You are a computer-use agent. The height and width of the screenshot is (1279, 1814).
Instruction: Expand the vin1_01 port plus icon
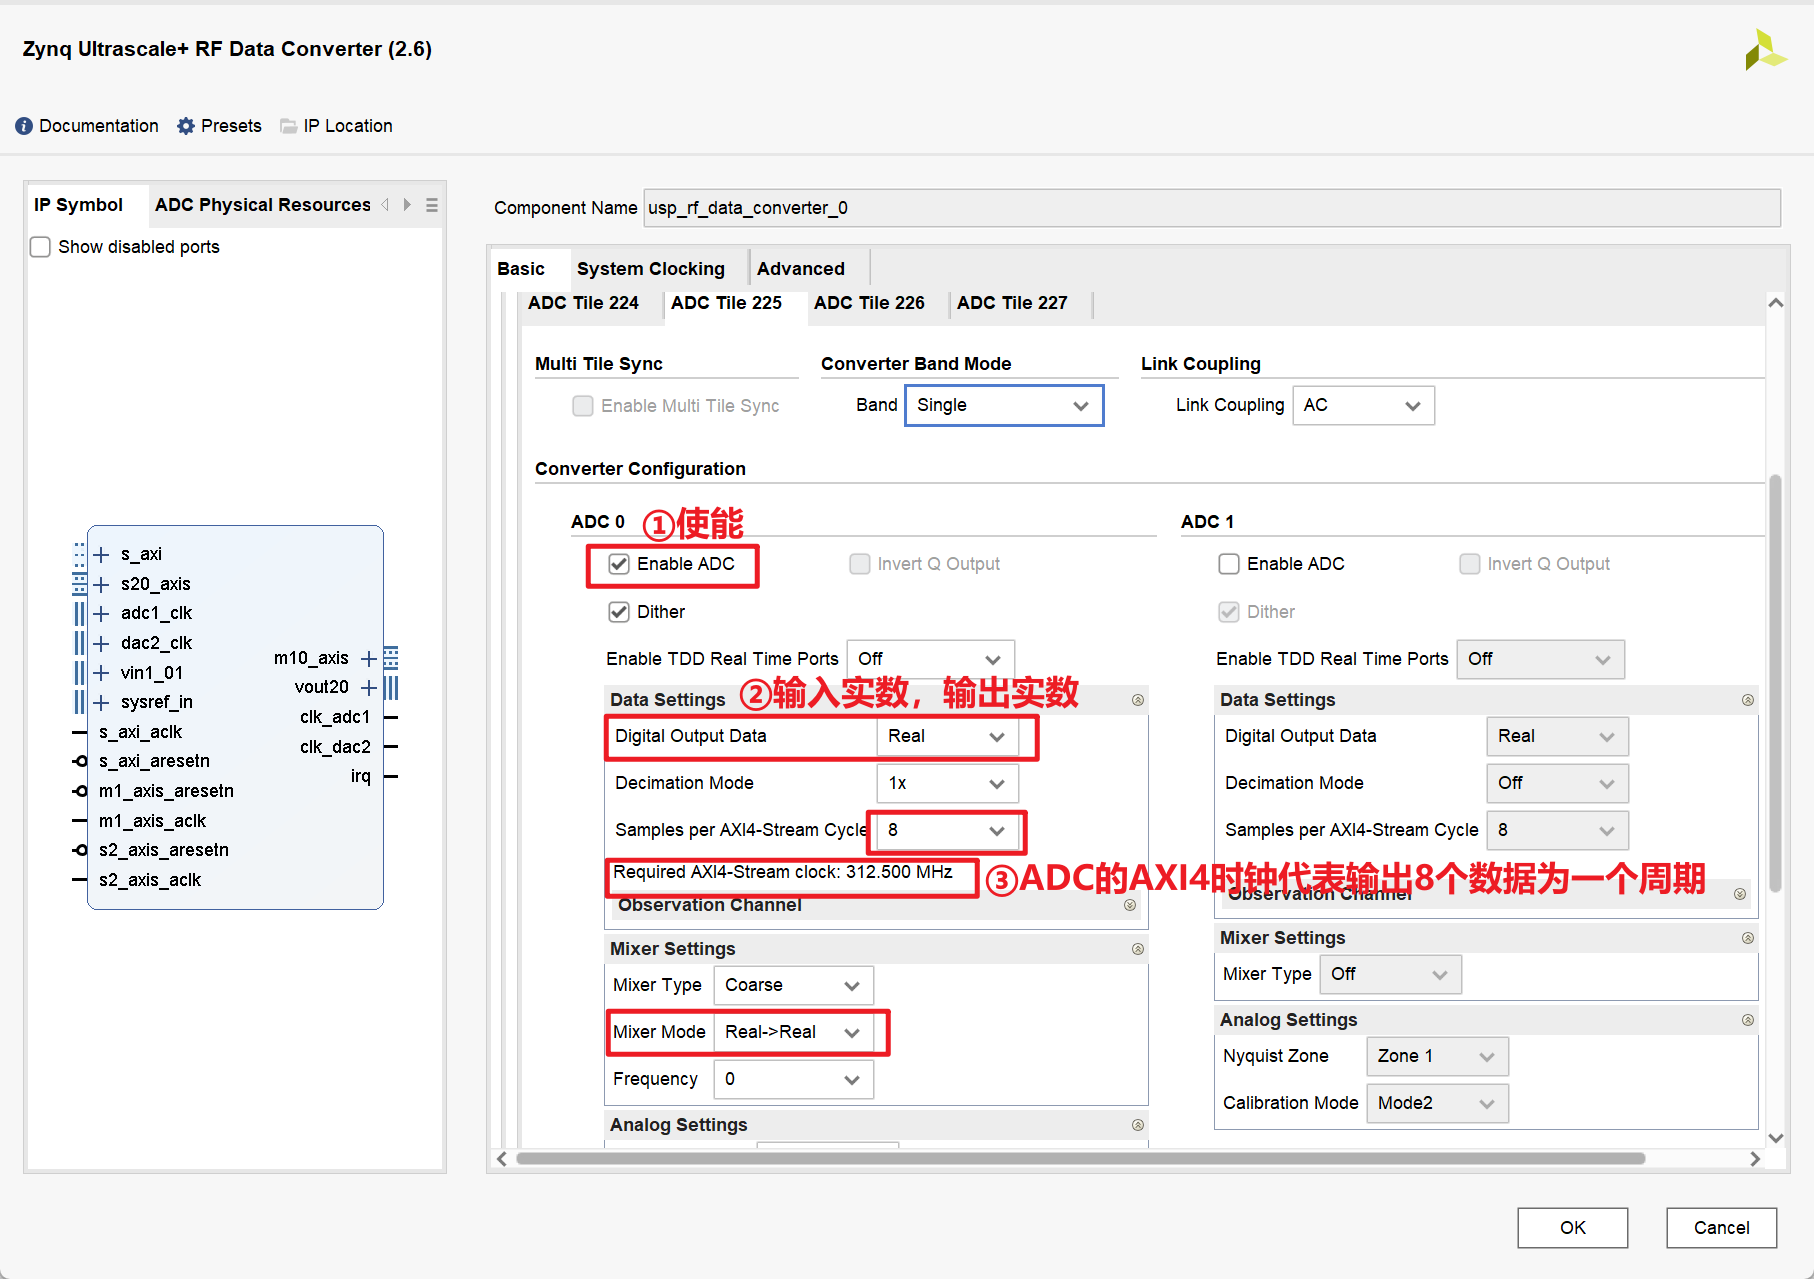click(101, 673)
